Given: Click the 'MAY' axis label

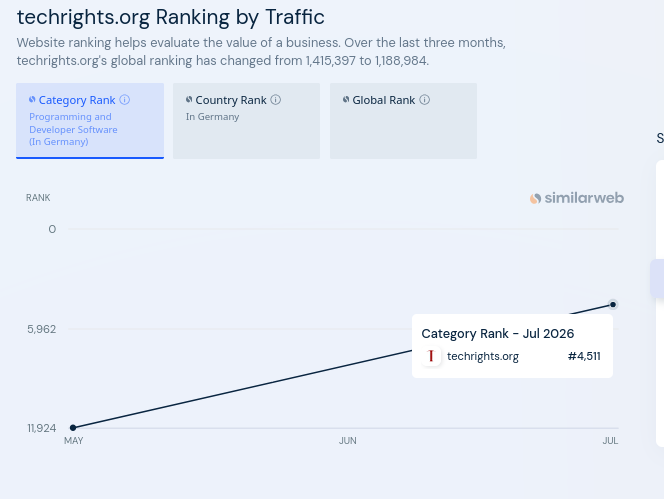Looking at the screenshot, I should point(74,441).
